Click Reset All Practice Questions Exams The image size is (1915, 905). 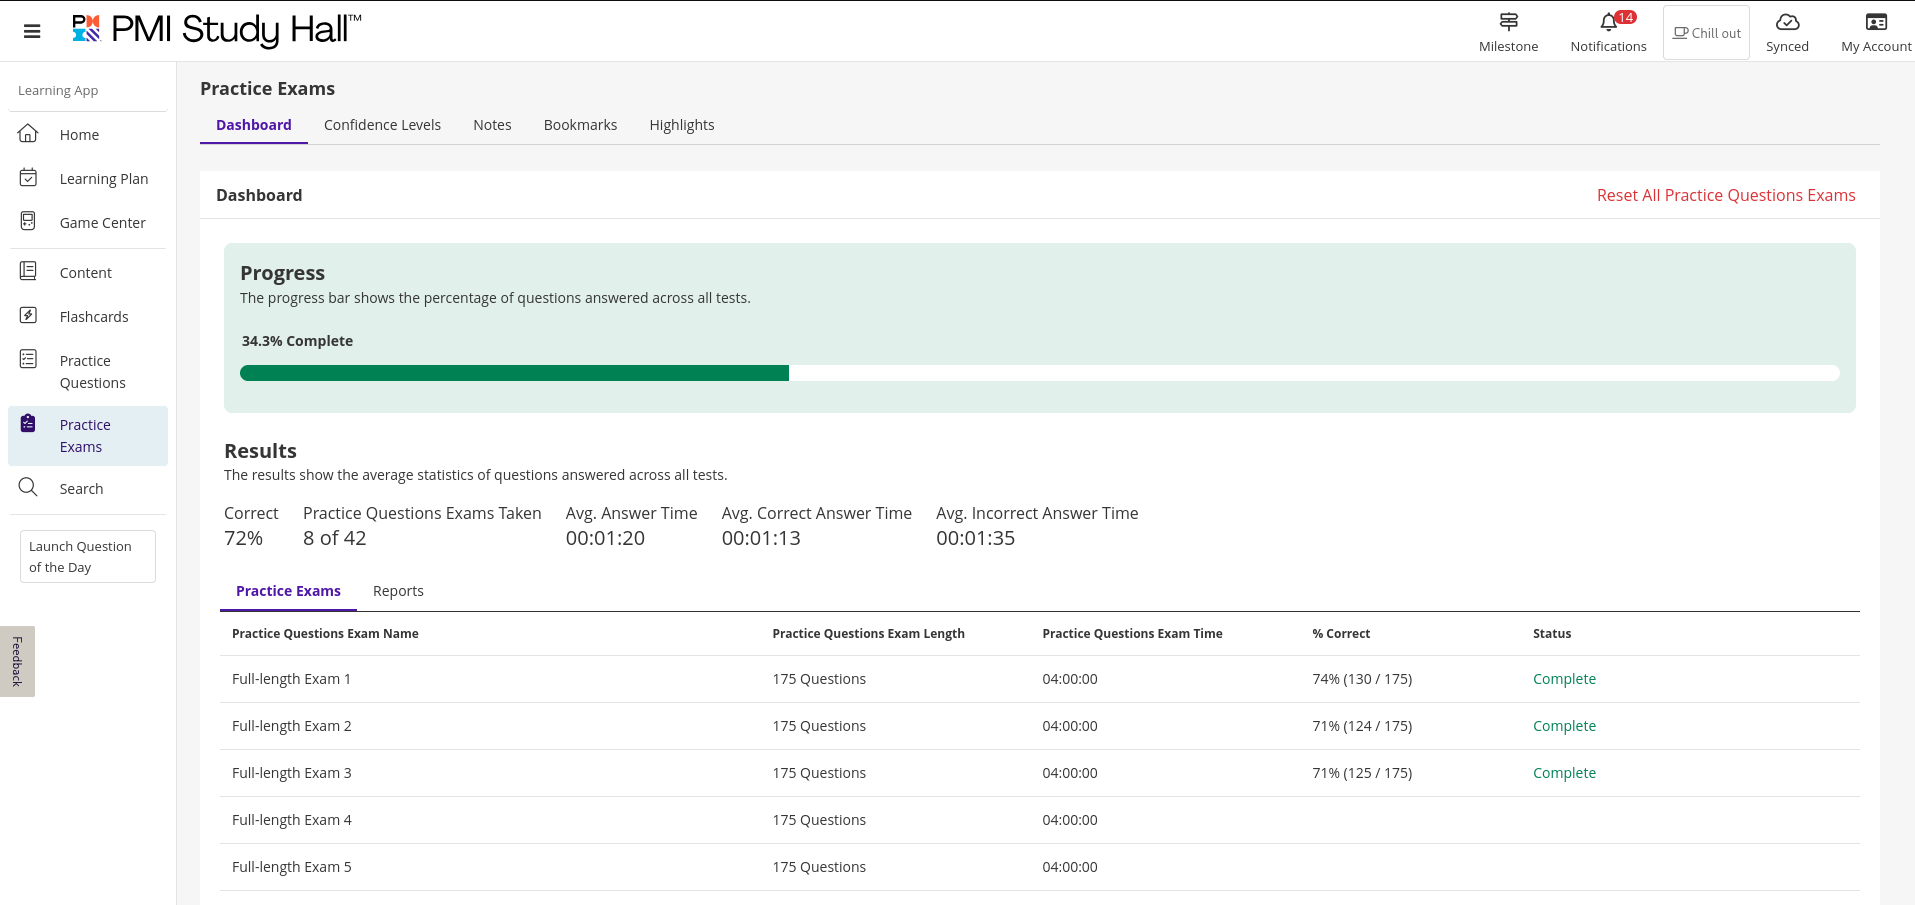(1725, 196)
